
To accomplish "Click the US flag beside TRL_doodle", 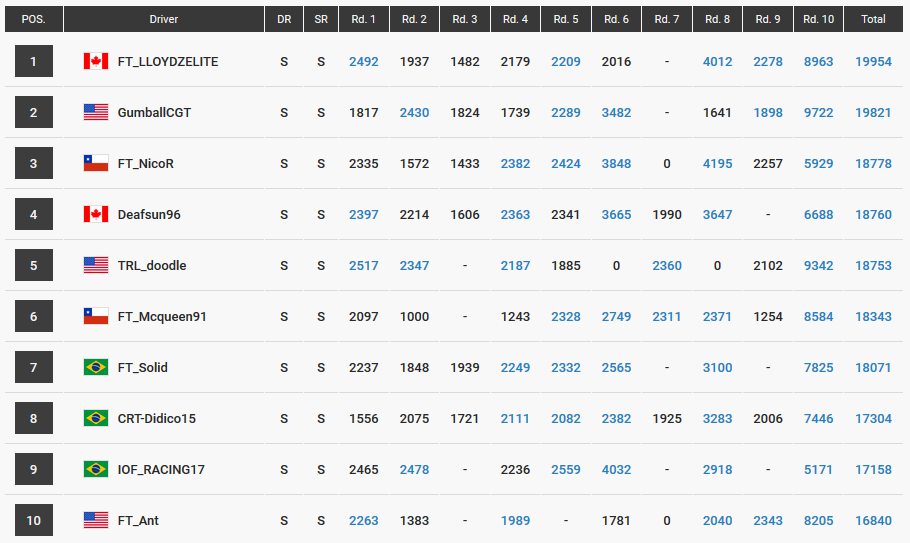I will [96, 265].
